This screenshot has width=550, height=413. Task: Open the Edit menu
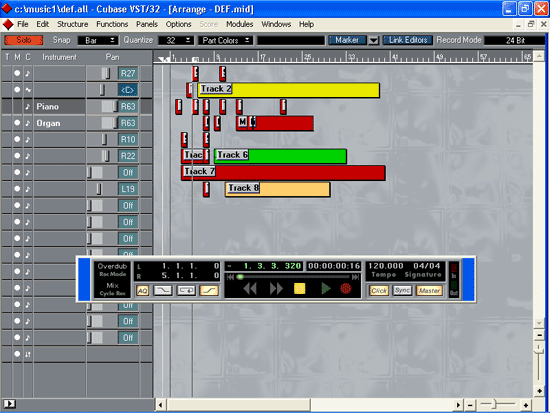(x=42, y=24)
